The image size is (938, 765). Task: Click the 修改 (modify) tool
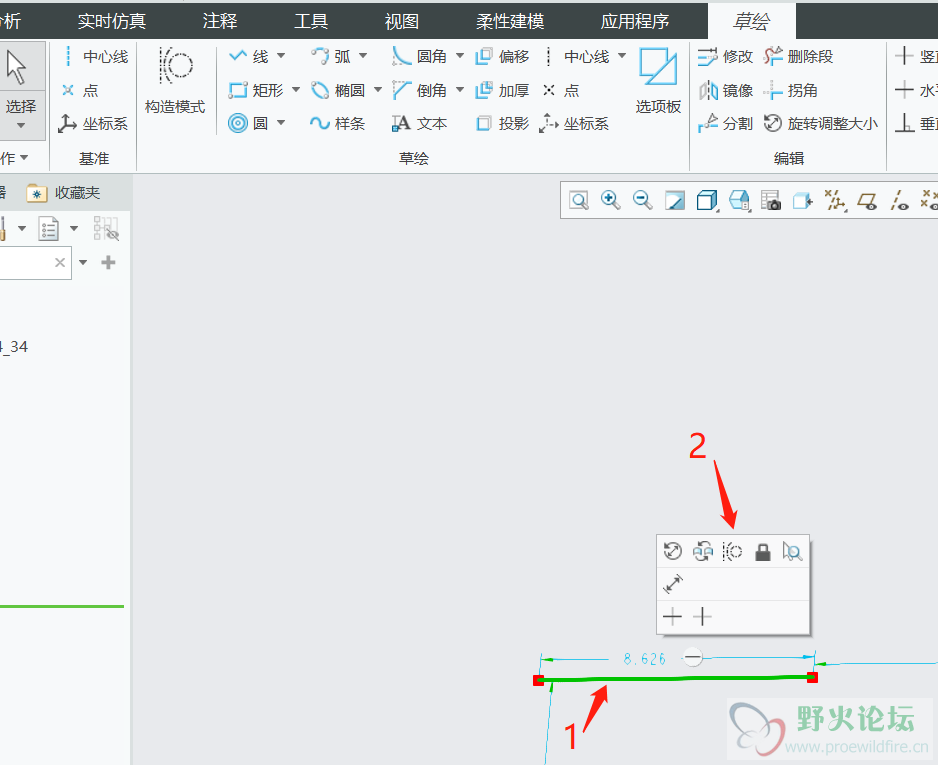coord(725,57)
